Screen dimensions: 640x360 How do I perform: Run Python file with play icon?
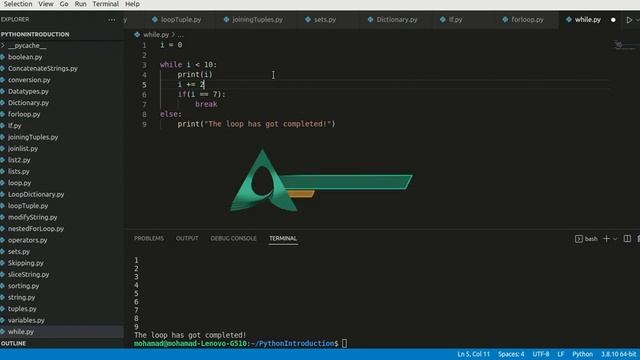[x=629, y=20]
